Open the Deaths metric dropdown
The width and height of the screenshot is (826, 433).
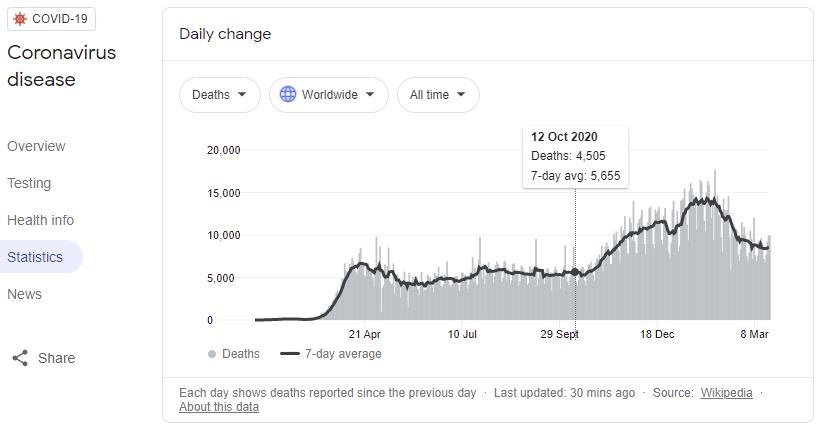pyautogui.click(x=220, y=95)
